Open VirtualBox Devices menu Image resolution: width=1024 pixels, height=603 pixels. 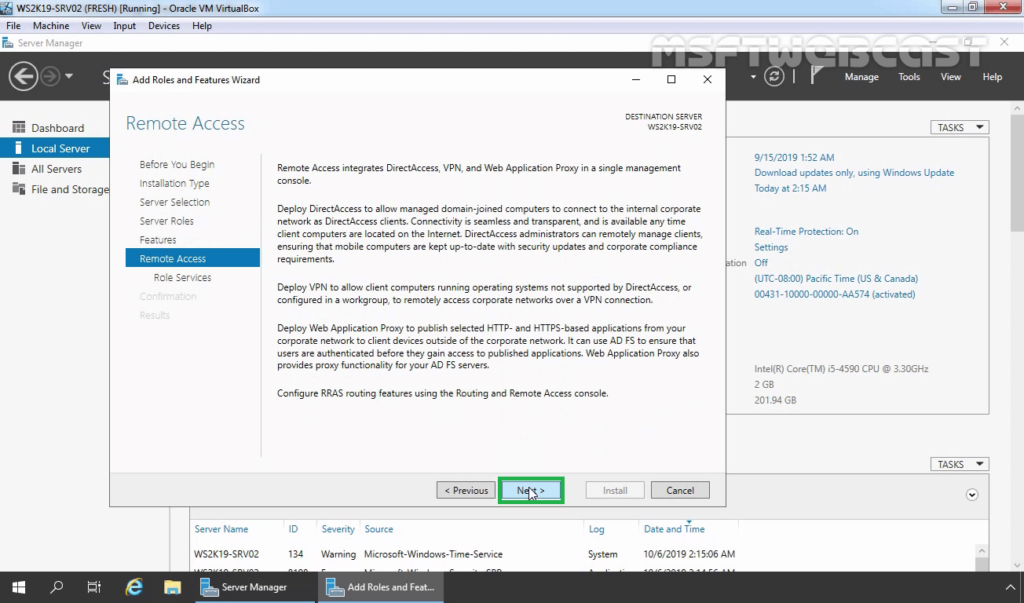point(163,26)
